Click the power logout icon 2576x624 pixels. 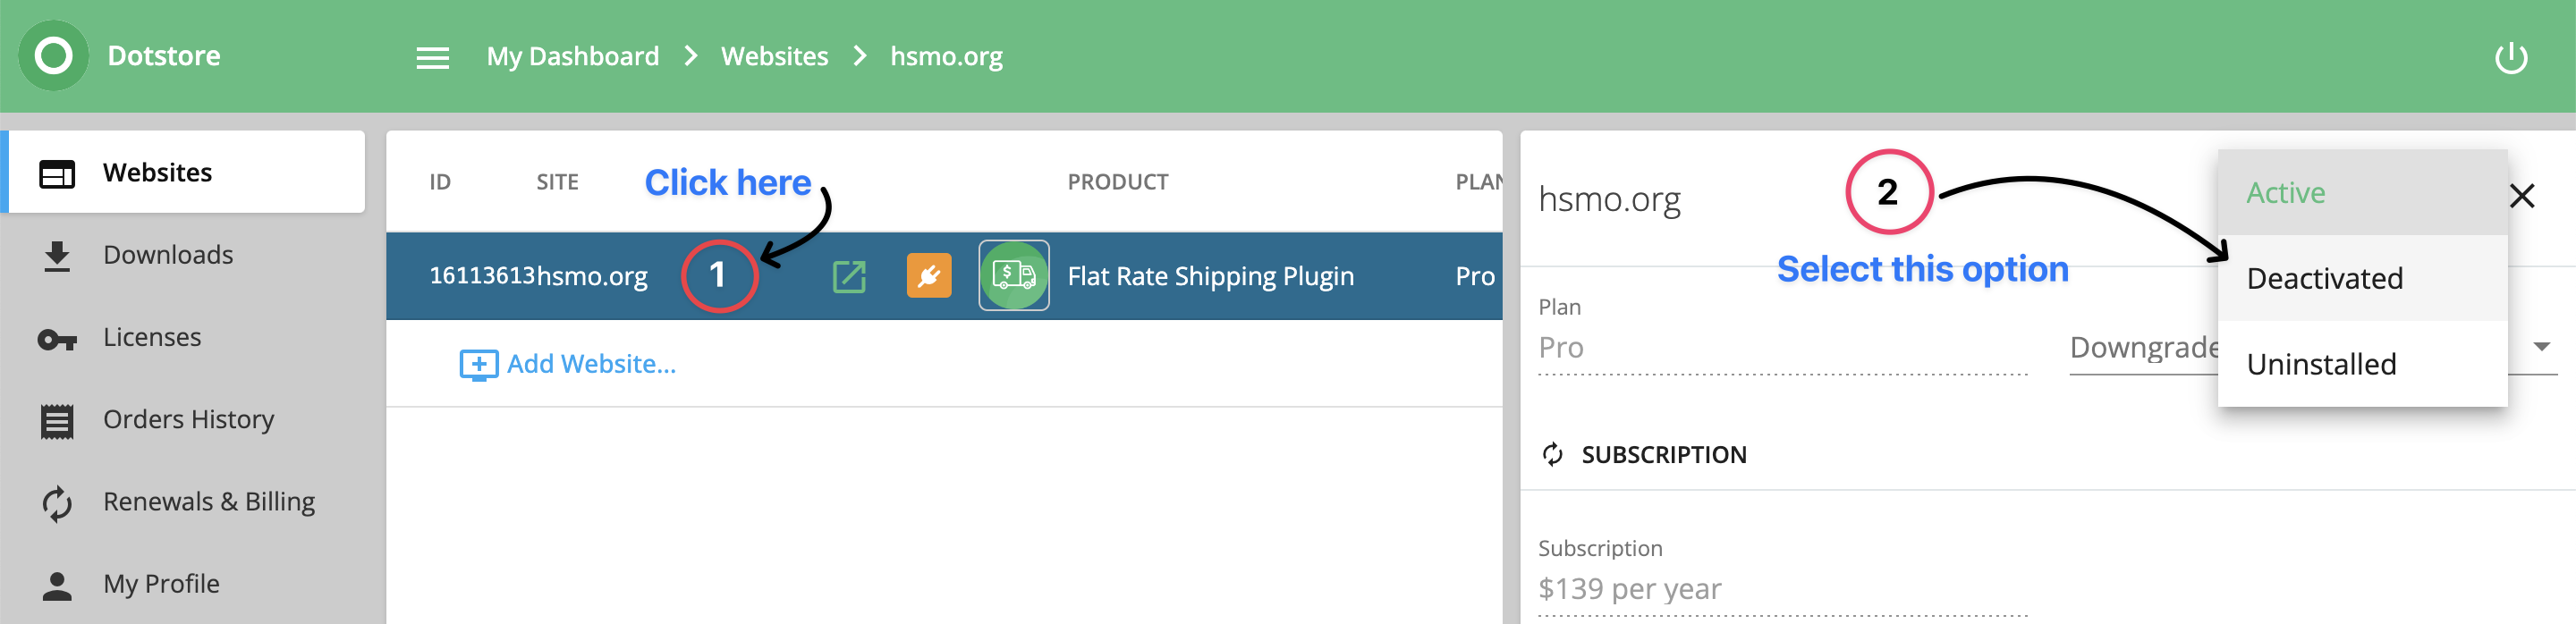click(x=2511, y=58)
